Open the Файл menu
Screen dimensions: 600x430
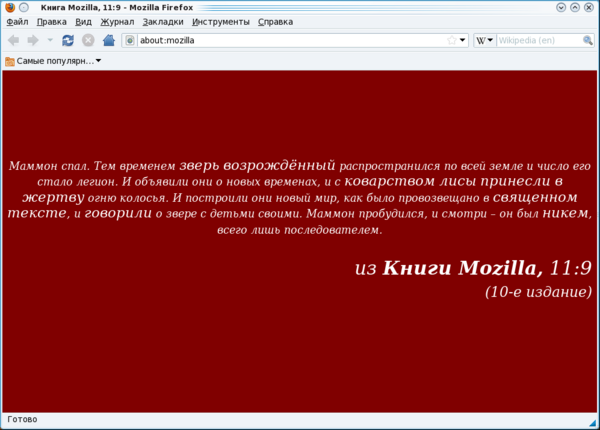(x=17, y=22)
